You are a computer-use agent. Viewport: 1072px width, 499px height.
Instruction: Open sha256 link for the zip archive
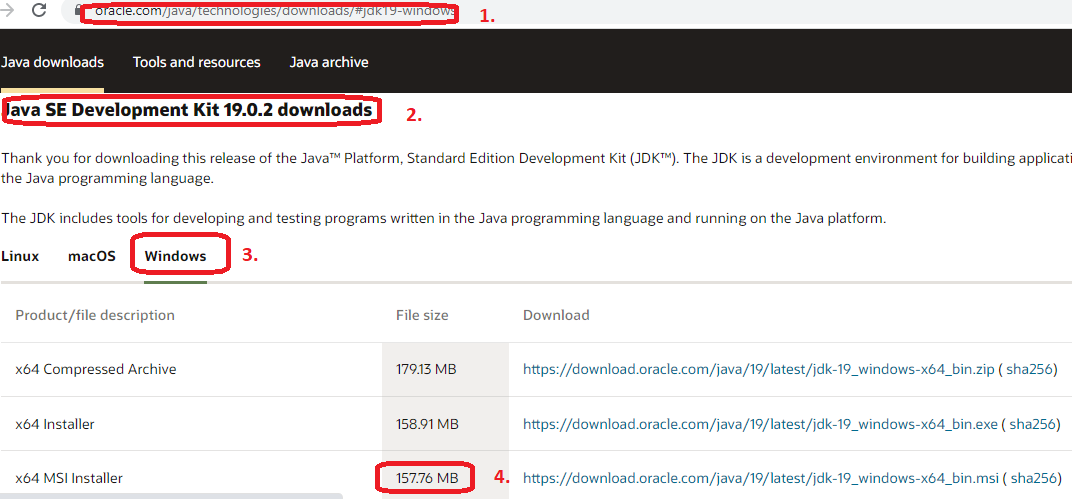point(1029,369)
